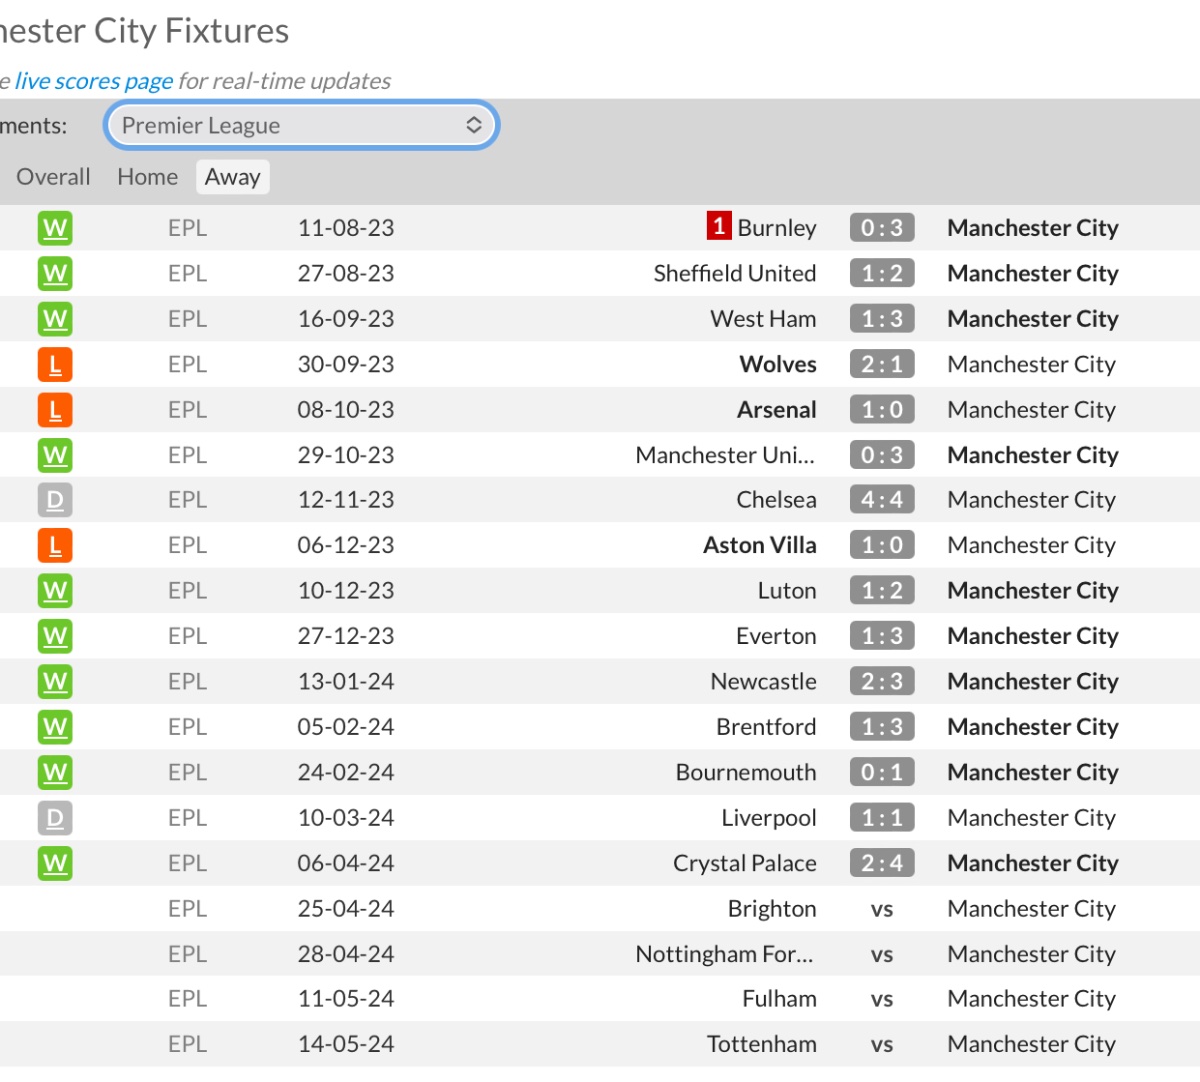Screen dimensions: 1200x1082
Task: Click the Chelsea team name
Action: (x=776, y=500)
